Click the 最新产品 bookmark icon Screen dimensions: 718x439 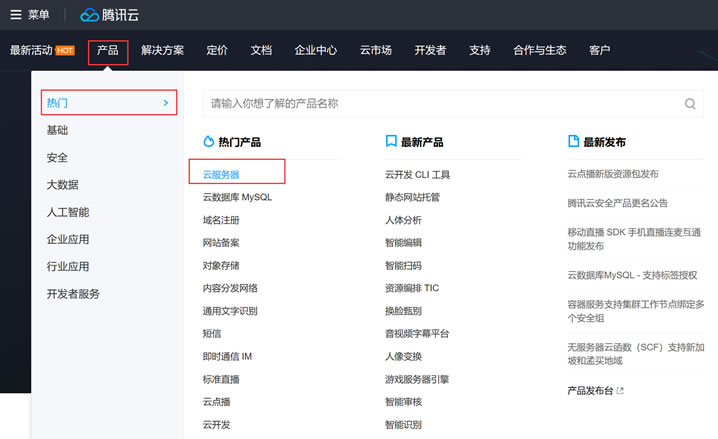tap(391, 141)
